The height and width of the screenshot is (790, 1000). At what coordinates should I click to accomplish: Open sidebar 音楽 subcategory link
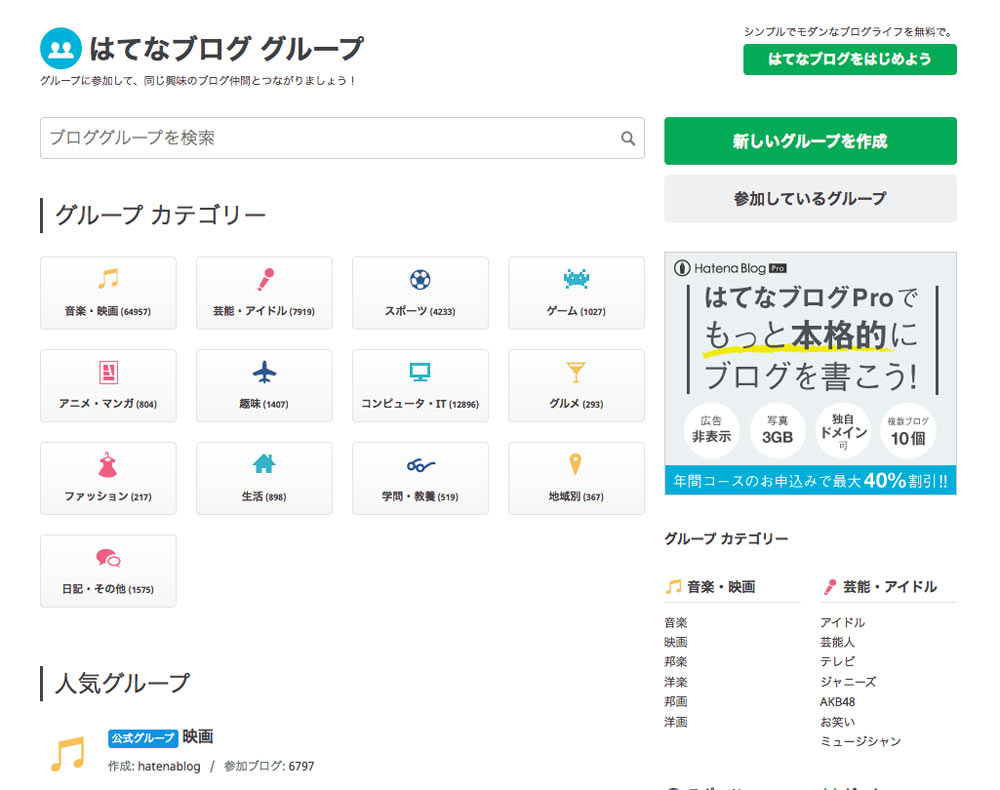tap(675, 622)
